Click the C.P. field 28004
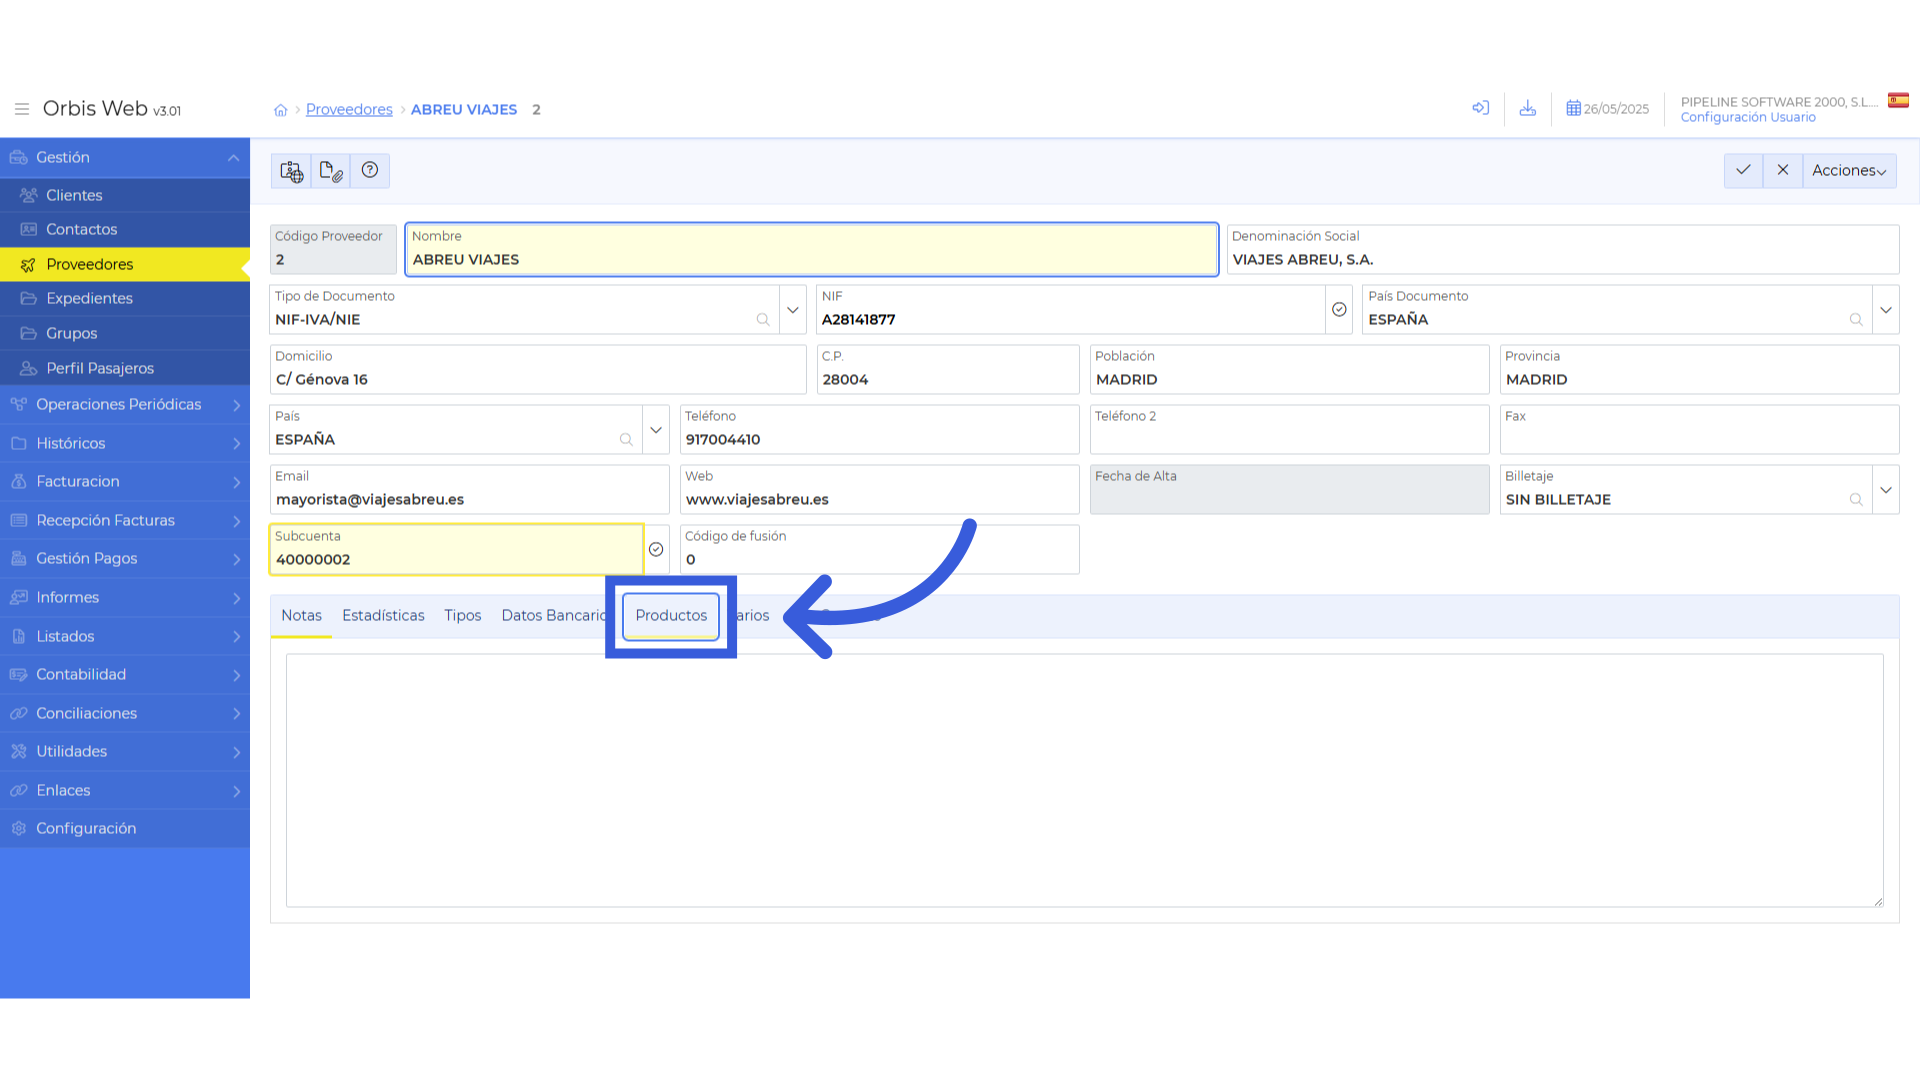This screenshot has width=1920, height=1080. [948, 369]
